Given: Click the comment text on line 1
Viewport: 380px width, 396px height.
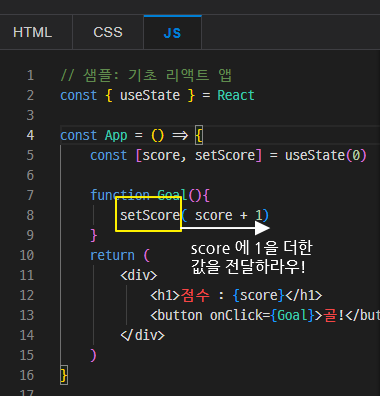Looking at the screenshot, I should 146,75.
